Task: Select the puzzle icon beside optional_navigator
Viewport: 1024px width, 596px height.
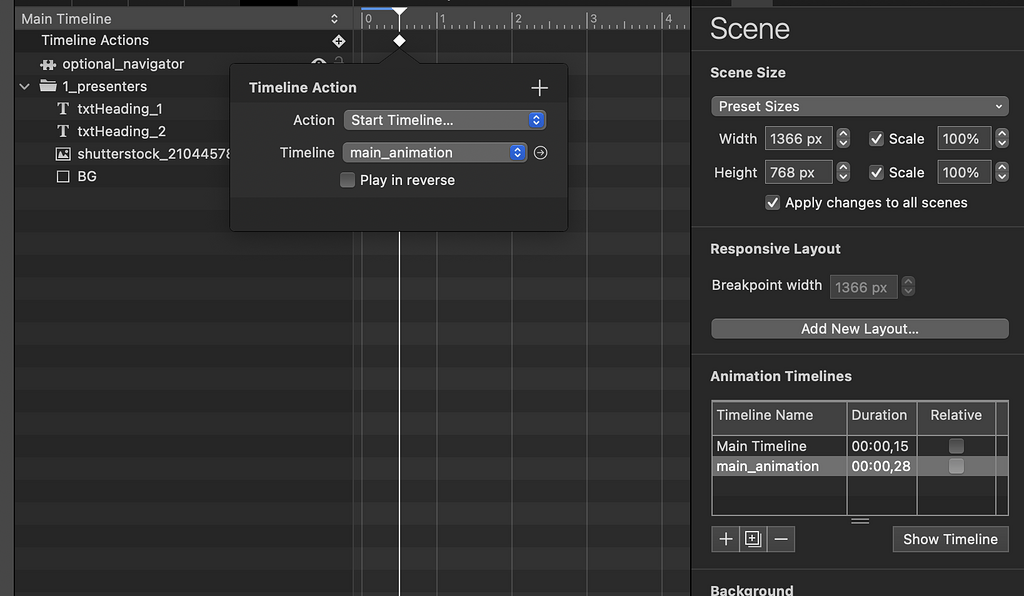Action: (x=46, y=63)
